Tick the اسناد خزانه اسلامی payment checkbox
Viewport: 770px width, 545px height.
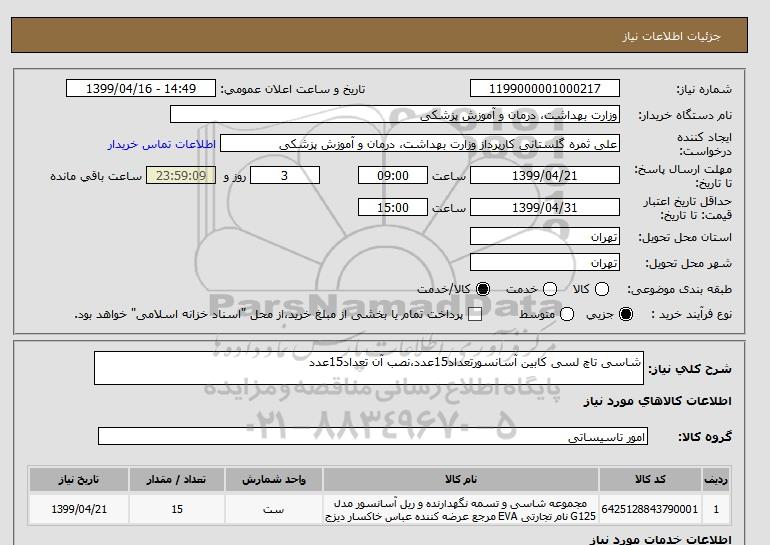click(475, 315)
